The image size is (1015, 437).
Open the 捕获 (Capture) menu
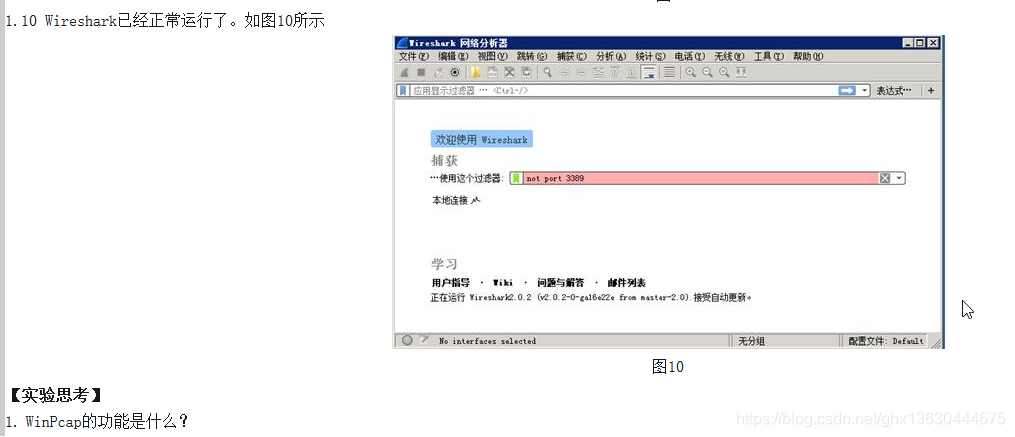coord(572,56)
